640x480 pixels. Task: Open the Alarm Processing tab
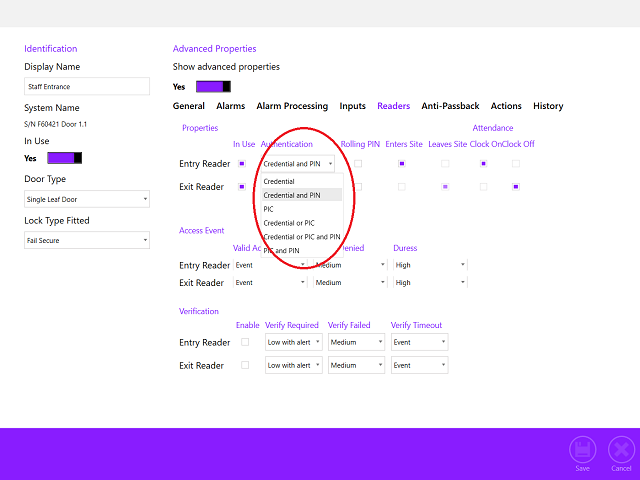coord(292,106)
